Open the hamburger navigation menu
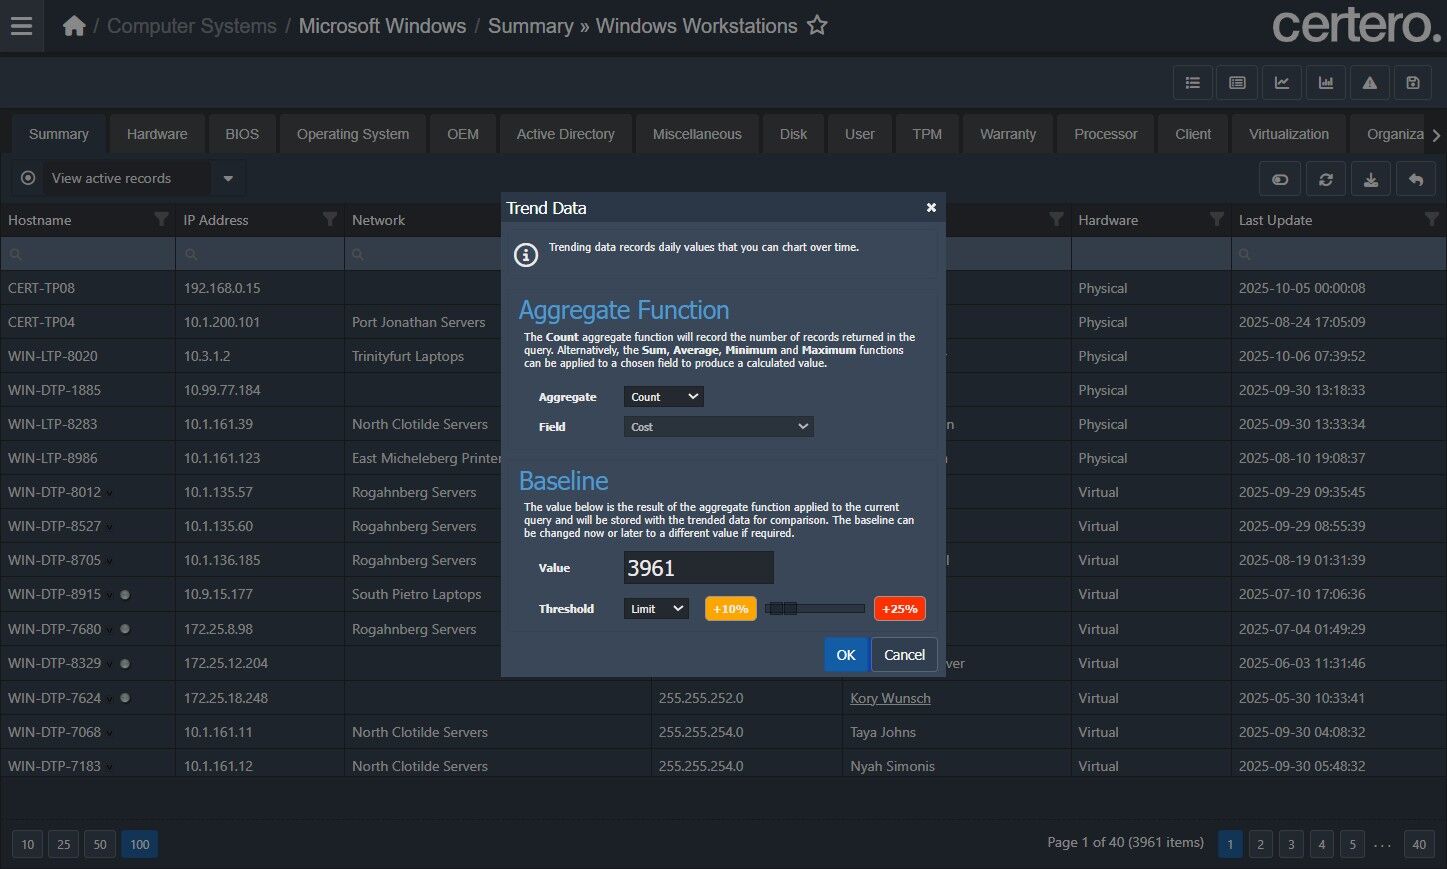The width and height of the screenshot is (1447, 869). click(x=21, y=26)
